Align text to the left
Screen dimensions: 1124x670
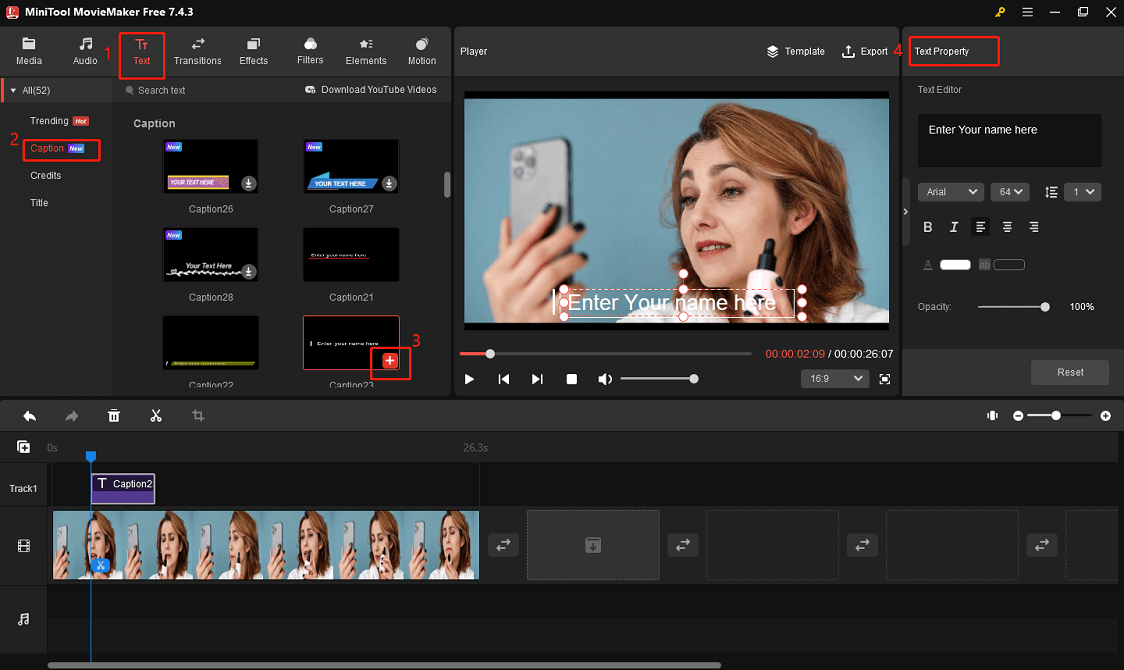point(980,227)
